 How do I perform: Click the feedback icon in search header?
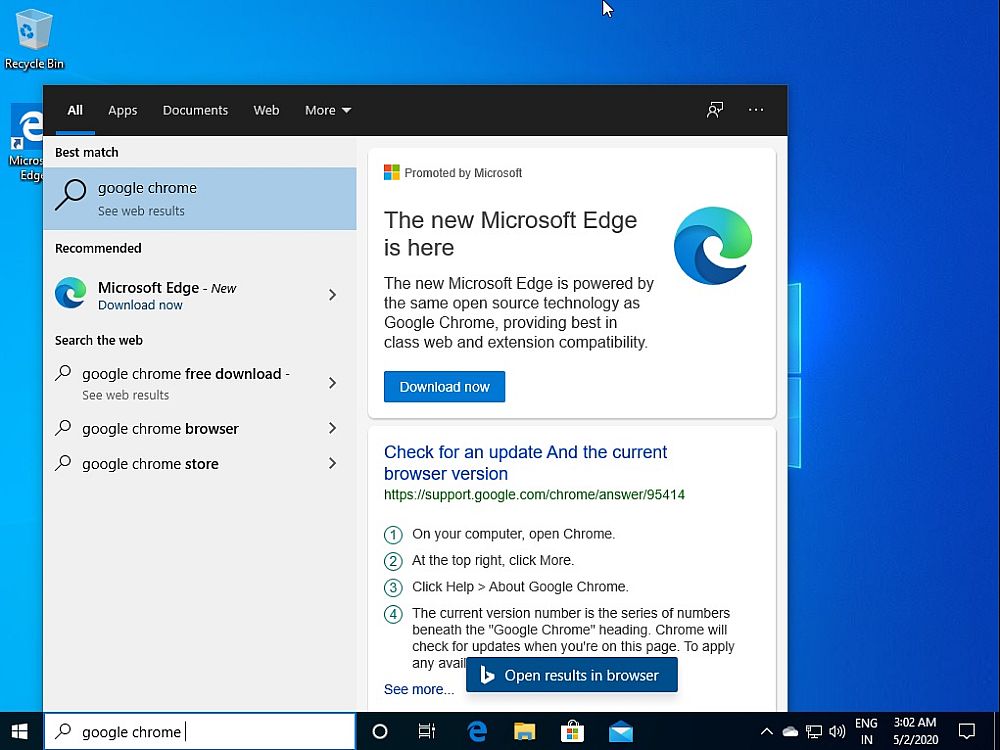tap(715, 110)
